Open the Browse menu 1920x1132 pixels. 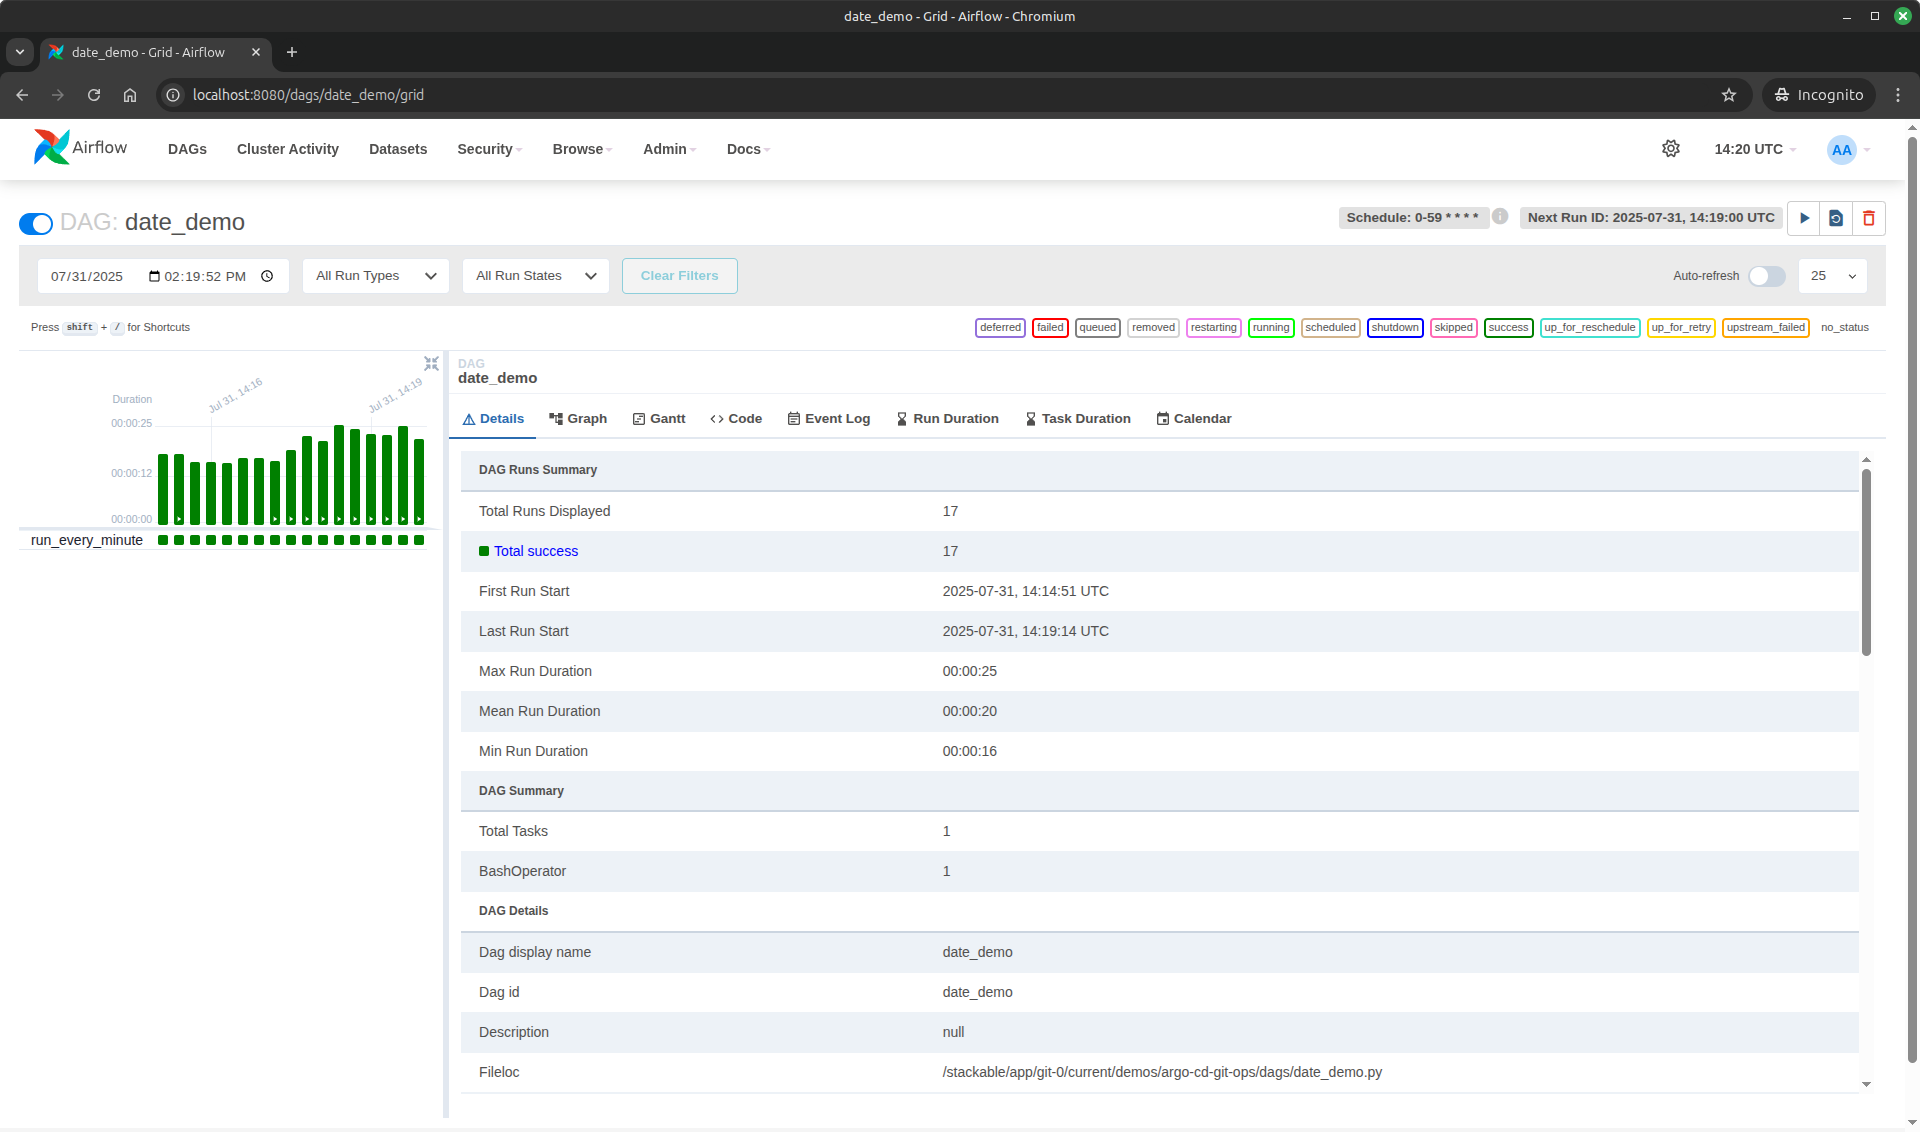[x=582, y=149]
